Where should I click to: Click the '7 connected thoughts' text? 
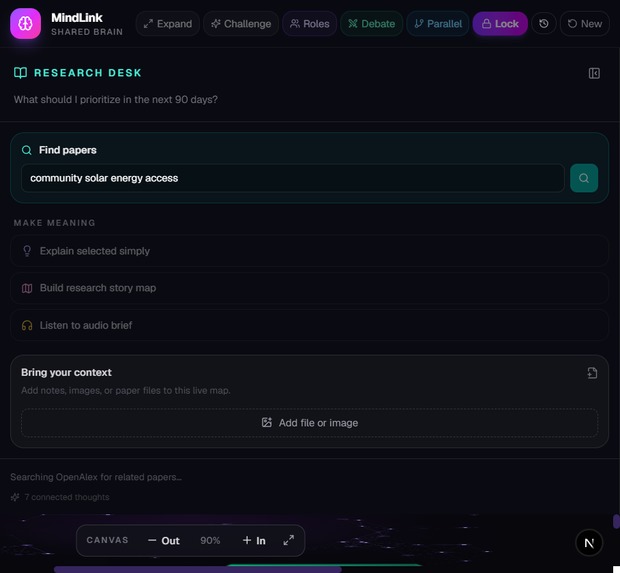click(x=67, y=497)
